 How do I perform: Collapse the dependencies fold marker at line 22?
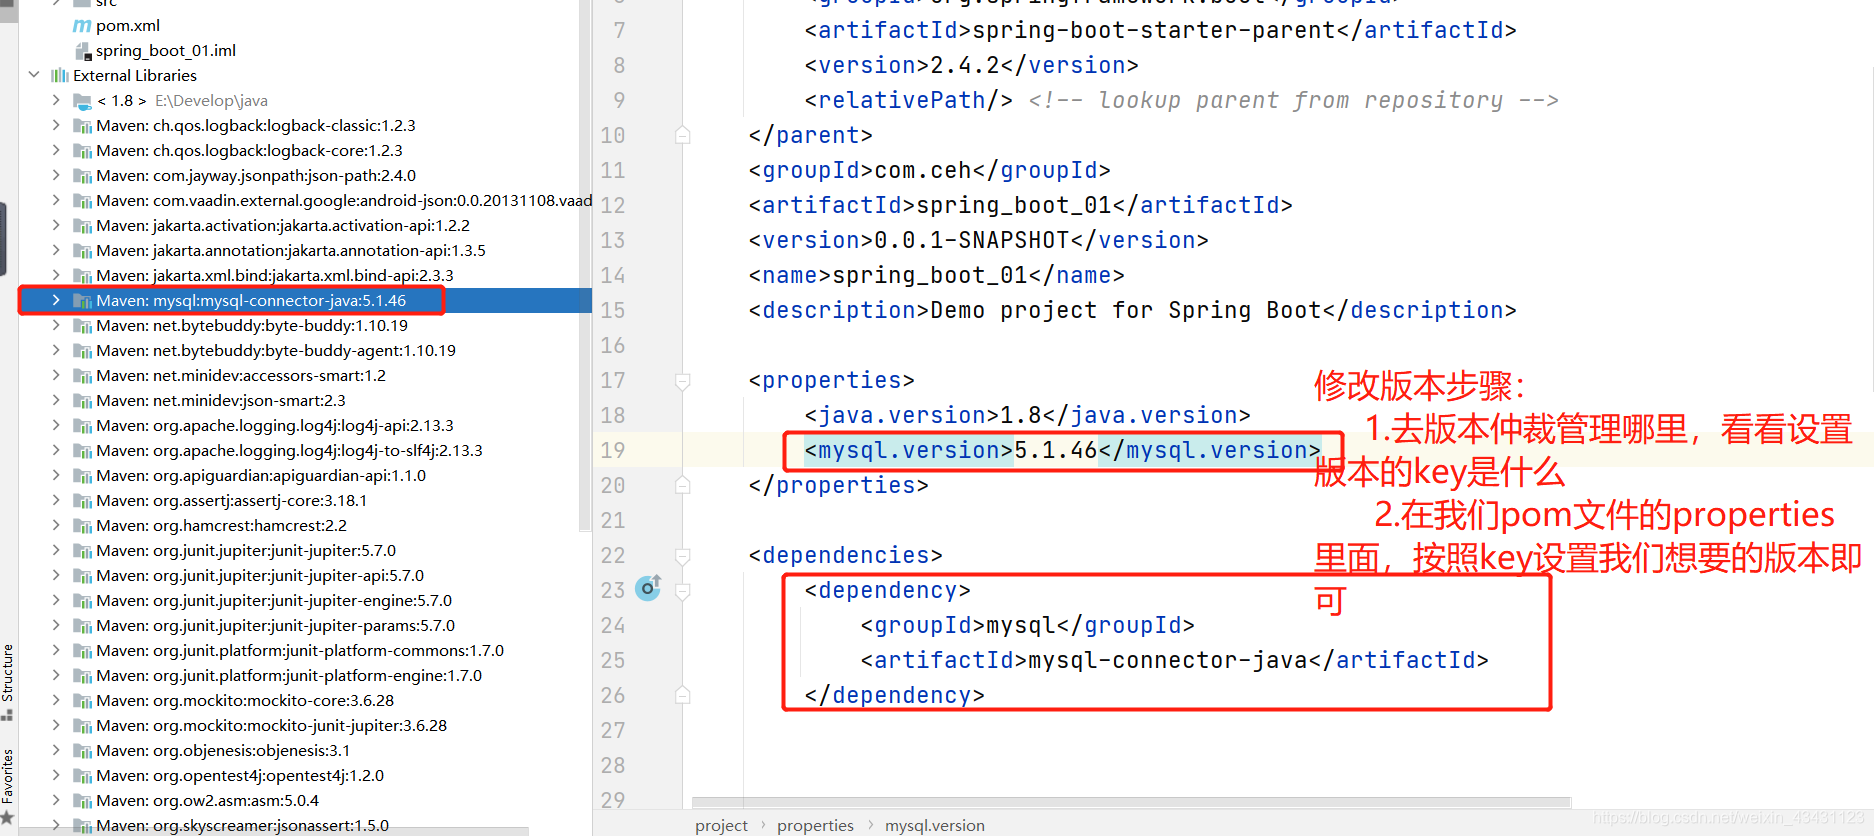point(682,556)
